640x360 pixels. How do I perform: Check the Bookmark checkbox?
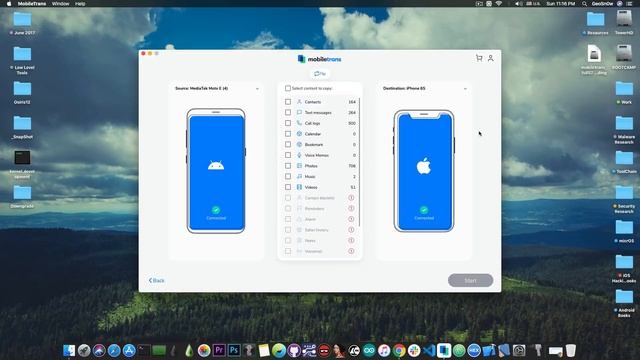[x=288, y=144]
